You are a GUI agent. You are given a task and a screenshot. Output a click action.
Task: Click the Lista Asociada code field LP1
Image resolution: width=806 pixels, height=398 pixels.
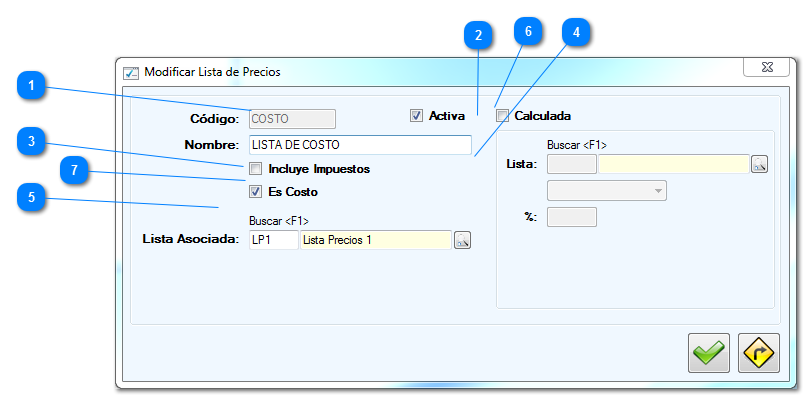click(273, 240)
